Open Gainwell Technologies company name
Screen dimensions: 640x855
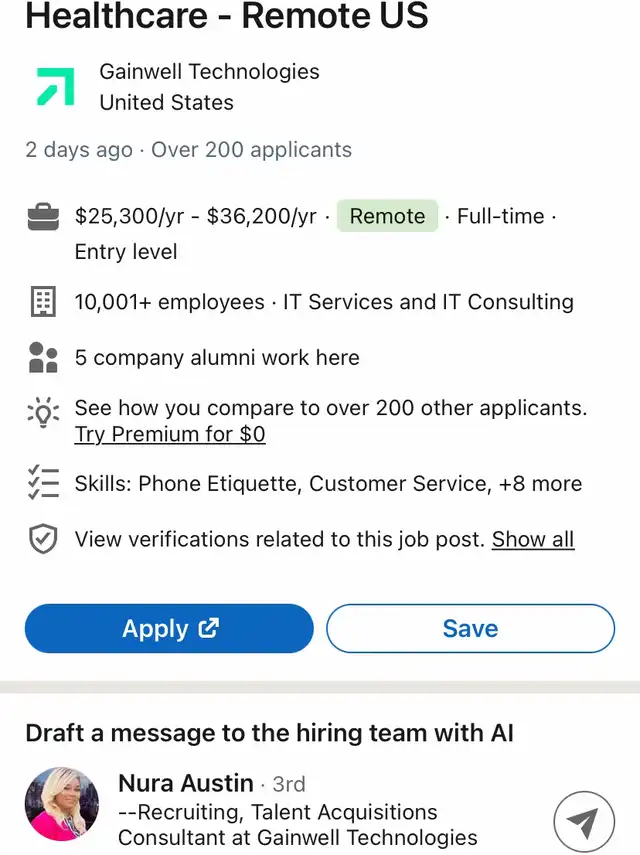click(x=209, y=72)
